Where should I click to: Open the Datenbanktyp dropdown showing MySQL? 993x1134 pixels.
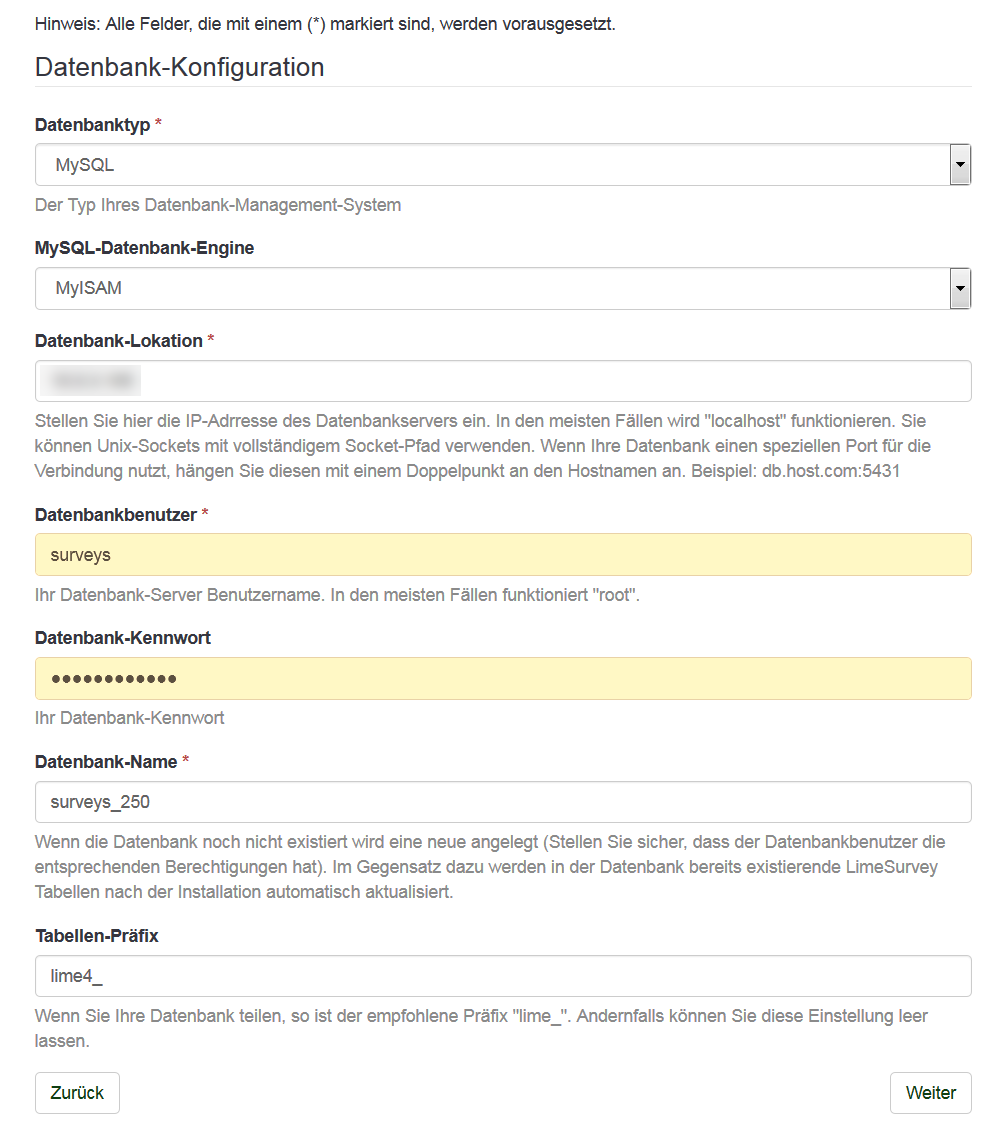tap(490, 165)
